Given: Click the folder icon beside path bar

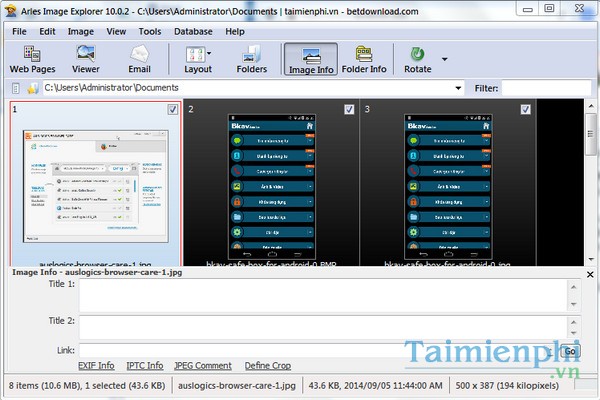Looking at the screenshot, I should click(33, 88).
